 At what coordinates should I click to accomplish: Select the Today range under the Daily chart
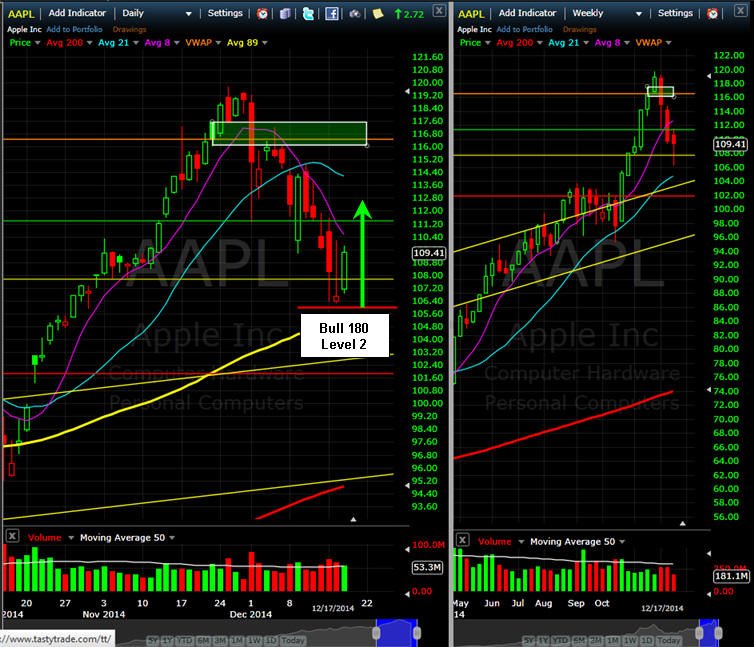click(x=293, y=641)
